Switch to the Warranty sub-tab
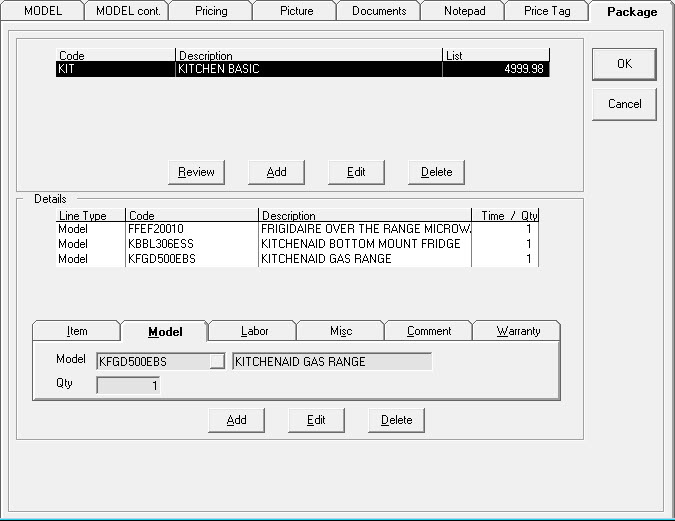The width and height of the screenshot is (675, 521). coord(518,331)
